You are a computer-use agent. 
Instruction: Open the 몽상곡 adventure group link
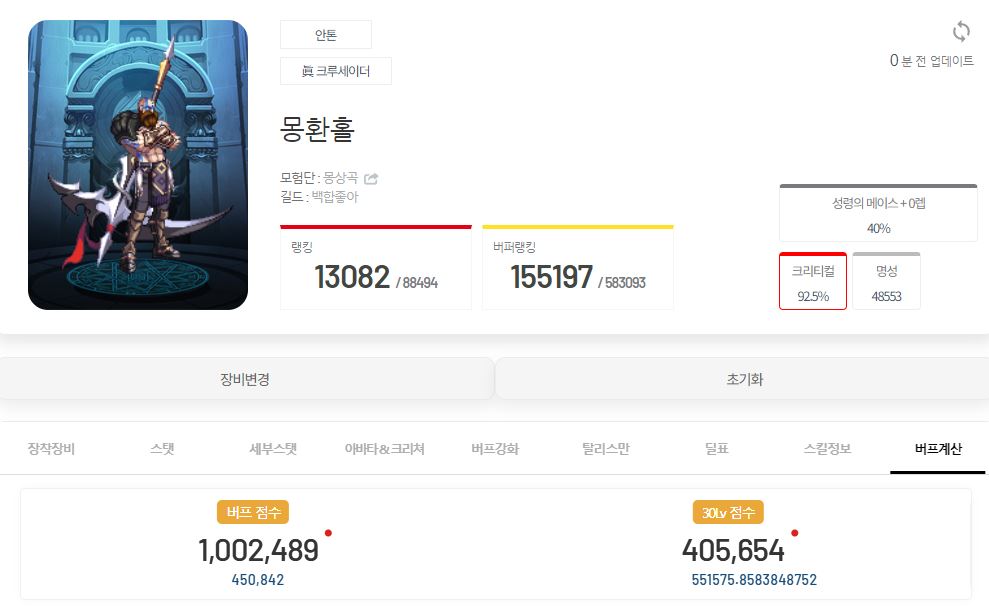pyautogui.click(x=341, y=178)
